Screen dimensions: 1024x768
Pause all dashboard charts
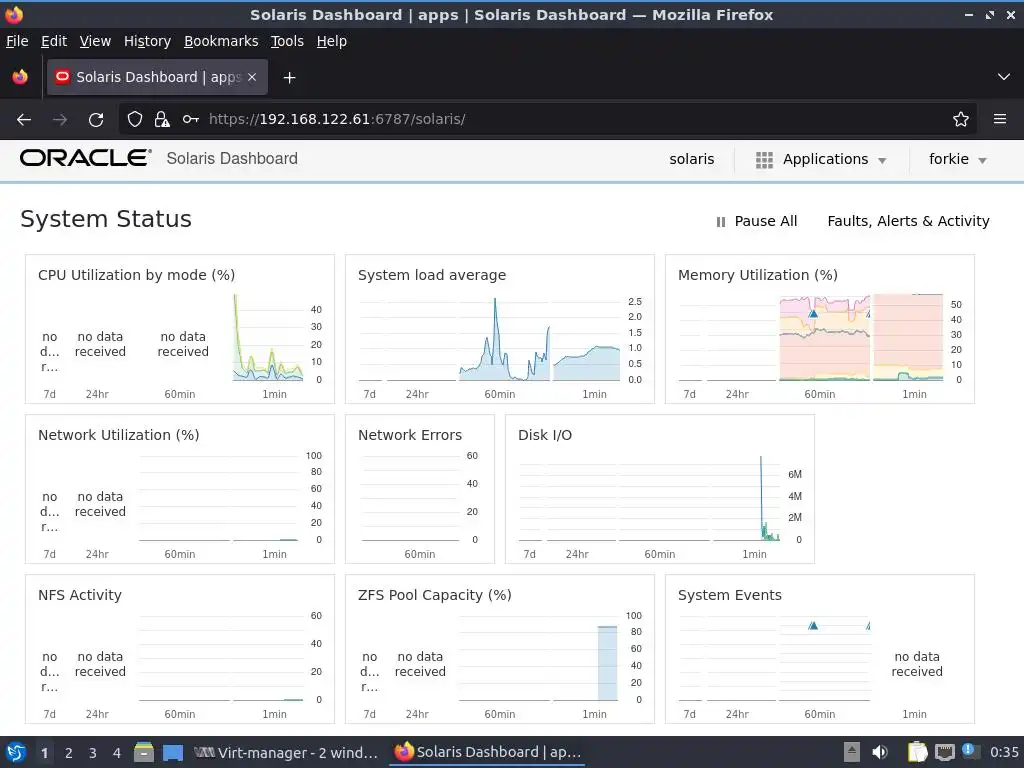pos(757,221)
